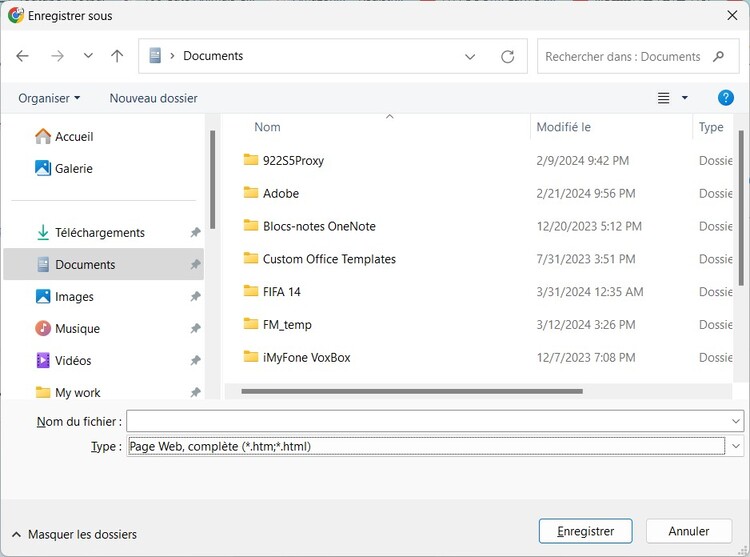
Task: Click in the Nom du fichier field
Action: pyautogui.click(x=427, y=422)
